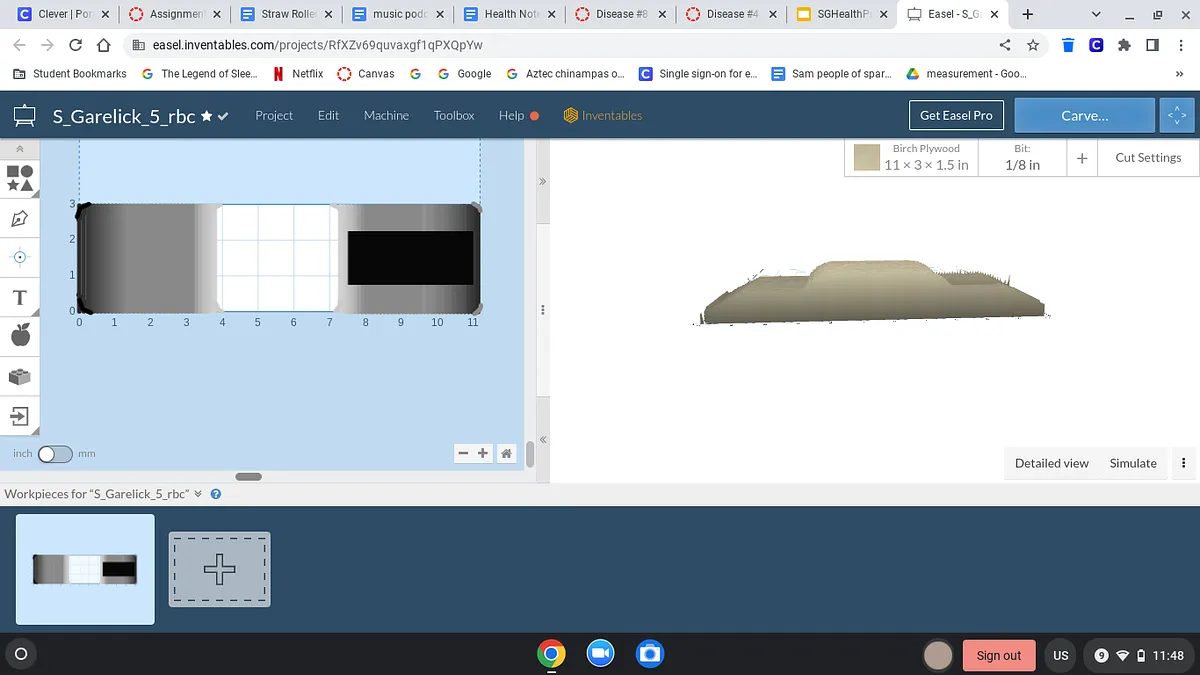Select the Pen drawing tool
Screen dimensions: 1200x675
(20, 218)
